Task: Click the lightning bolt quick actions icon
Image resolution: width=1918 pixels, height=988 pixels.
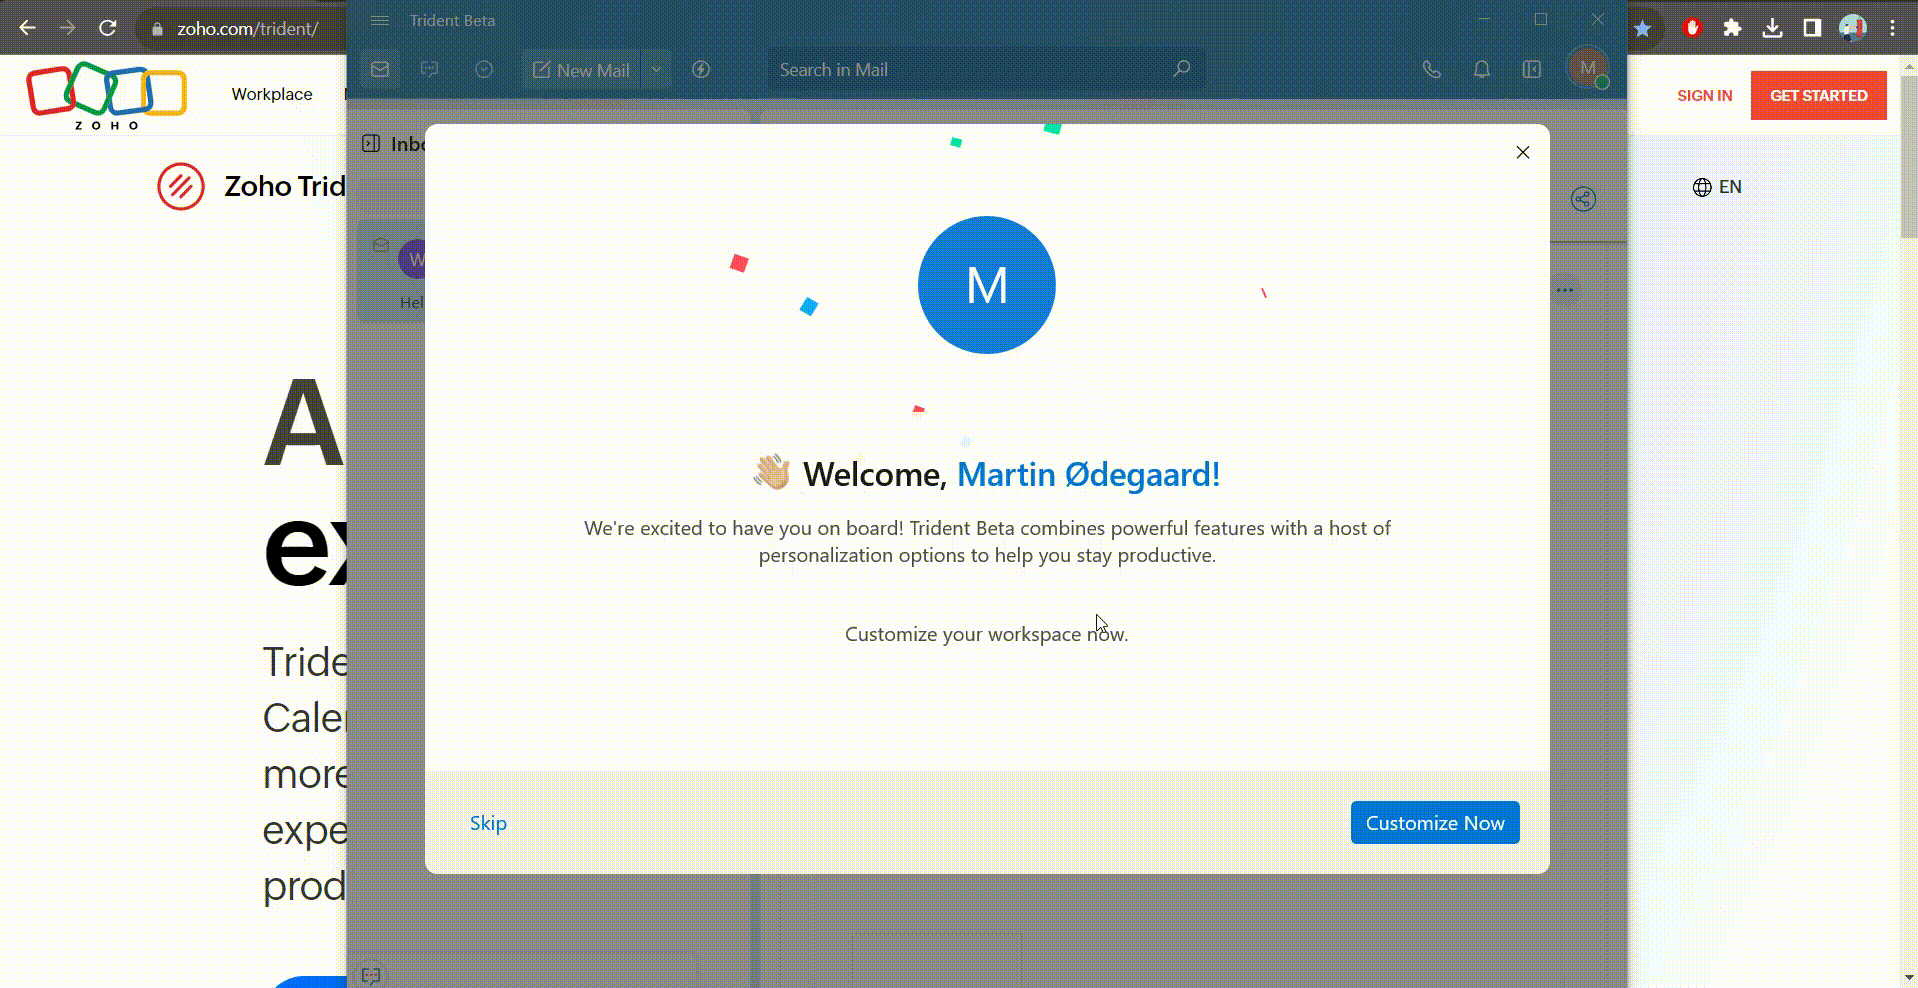Action: tap(701, 70)
